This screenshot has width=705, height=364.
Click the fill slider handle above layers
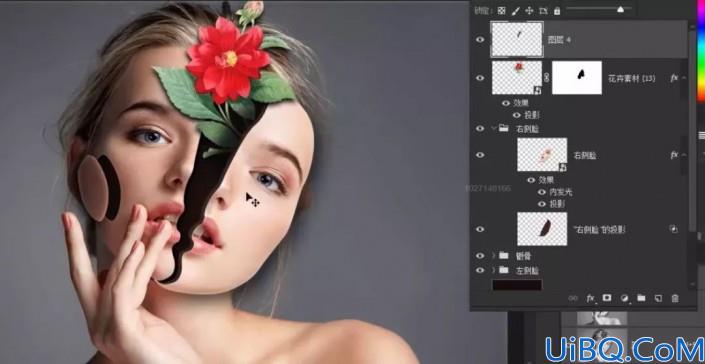click(x=620, y=9)
